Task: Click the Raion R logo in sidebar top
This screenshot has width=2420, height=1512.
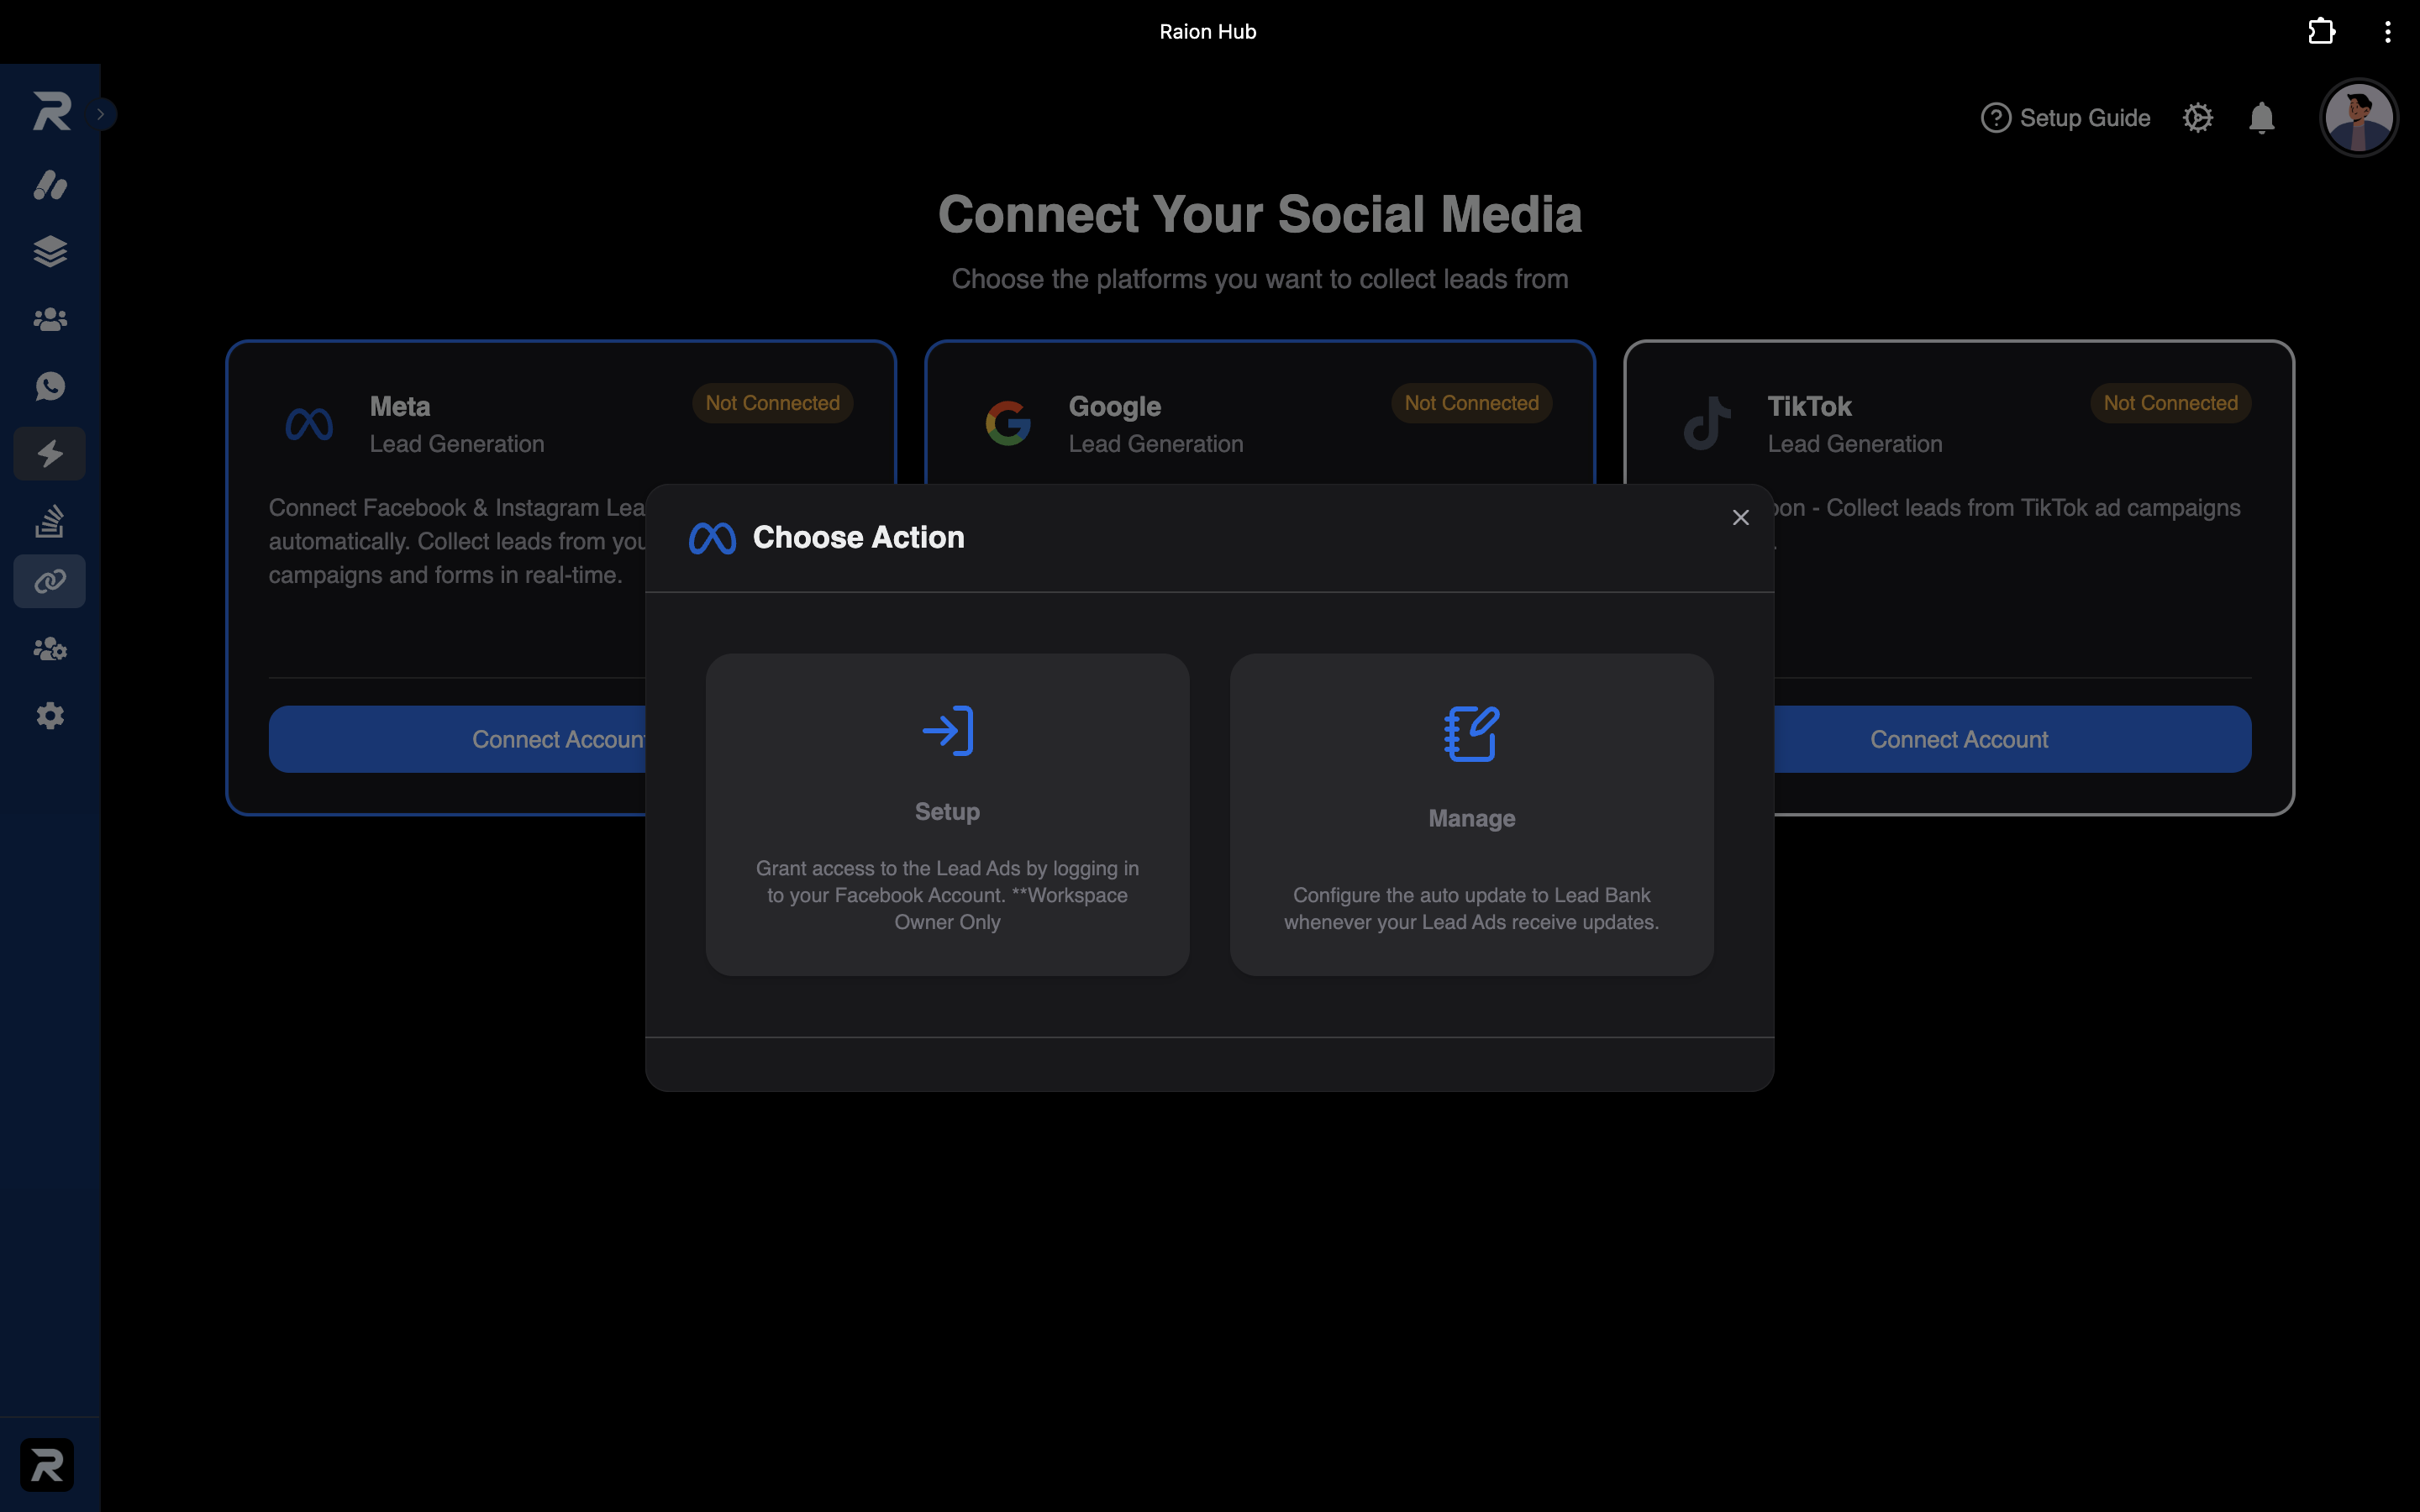Action: click(51, 111)
